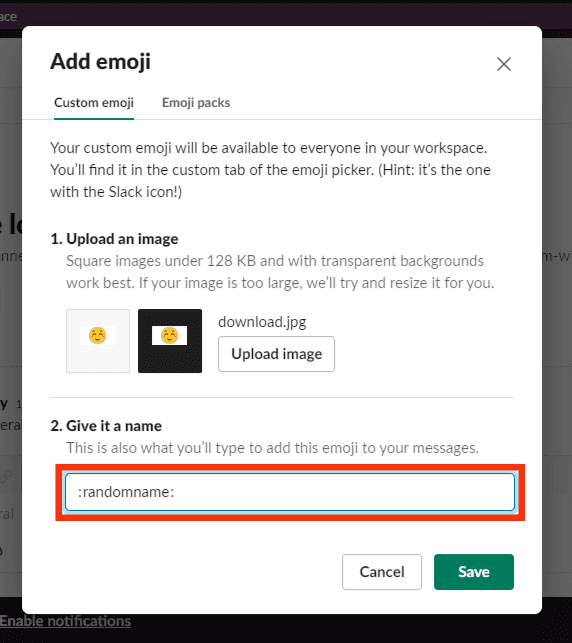Select the smiley preview on dark background
This screenshot has height=643, width=572.
tap(170, 341)
